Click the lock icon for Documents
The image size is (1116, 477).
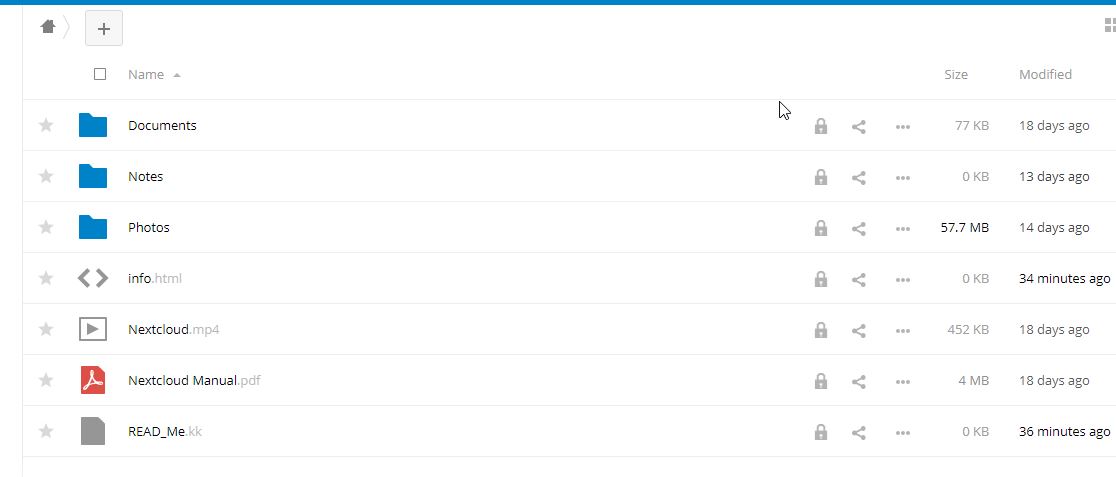coord(821,126)
